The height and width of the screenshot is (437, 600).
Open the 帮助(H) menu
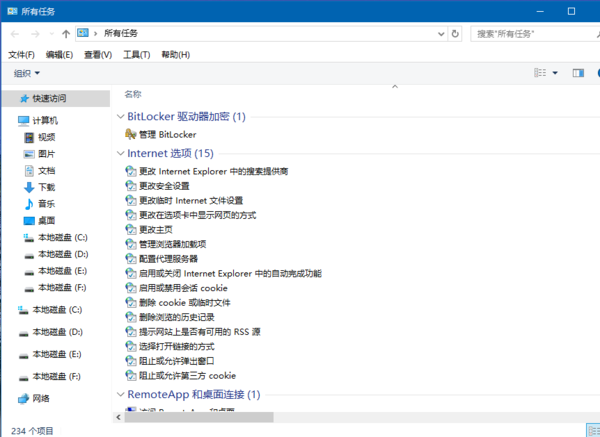[176, 55]
